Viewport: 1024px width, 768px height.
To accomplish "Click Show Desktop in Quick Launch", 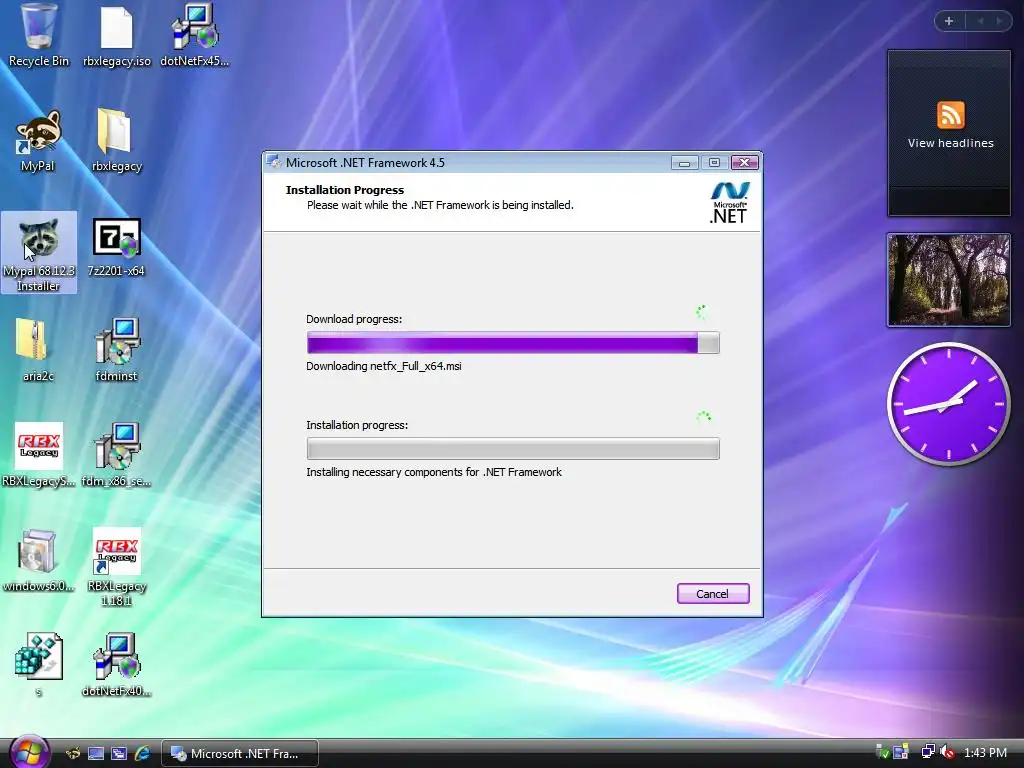I will (96, 754).
